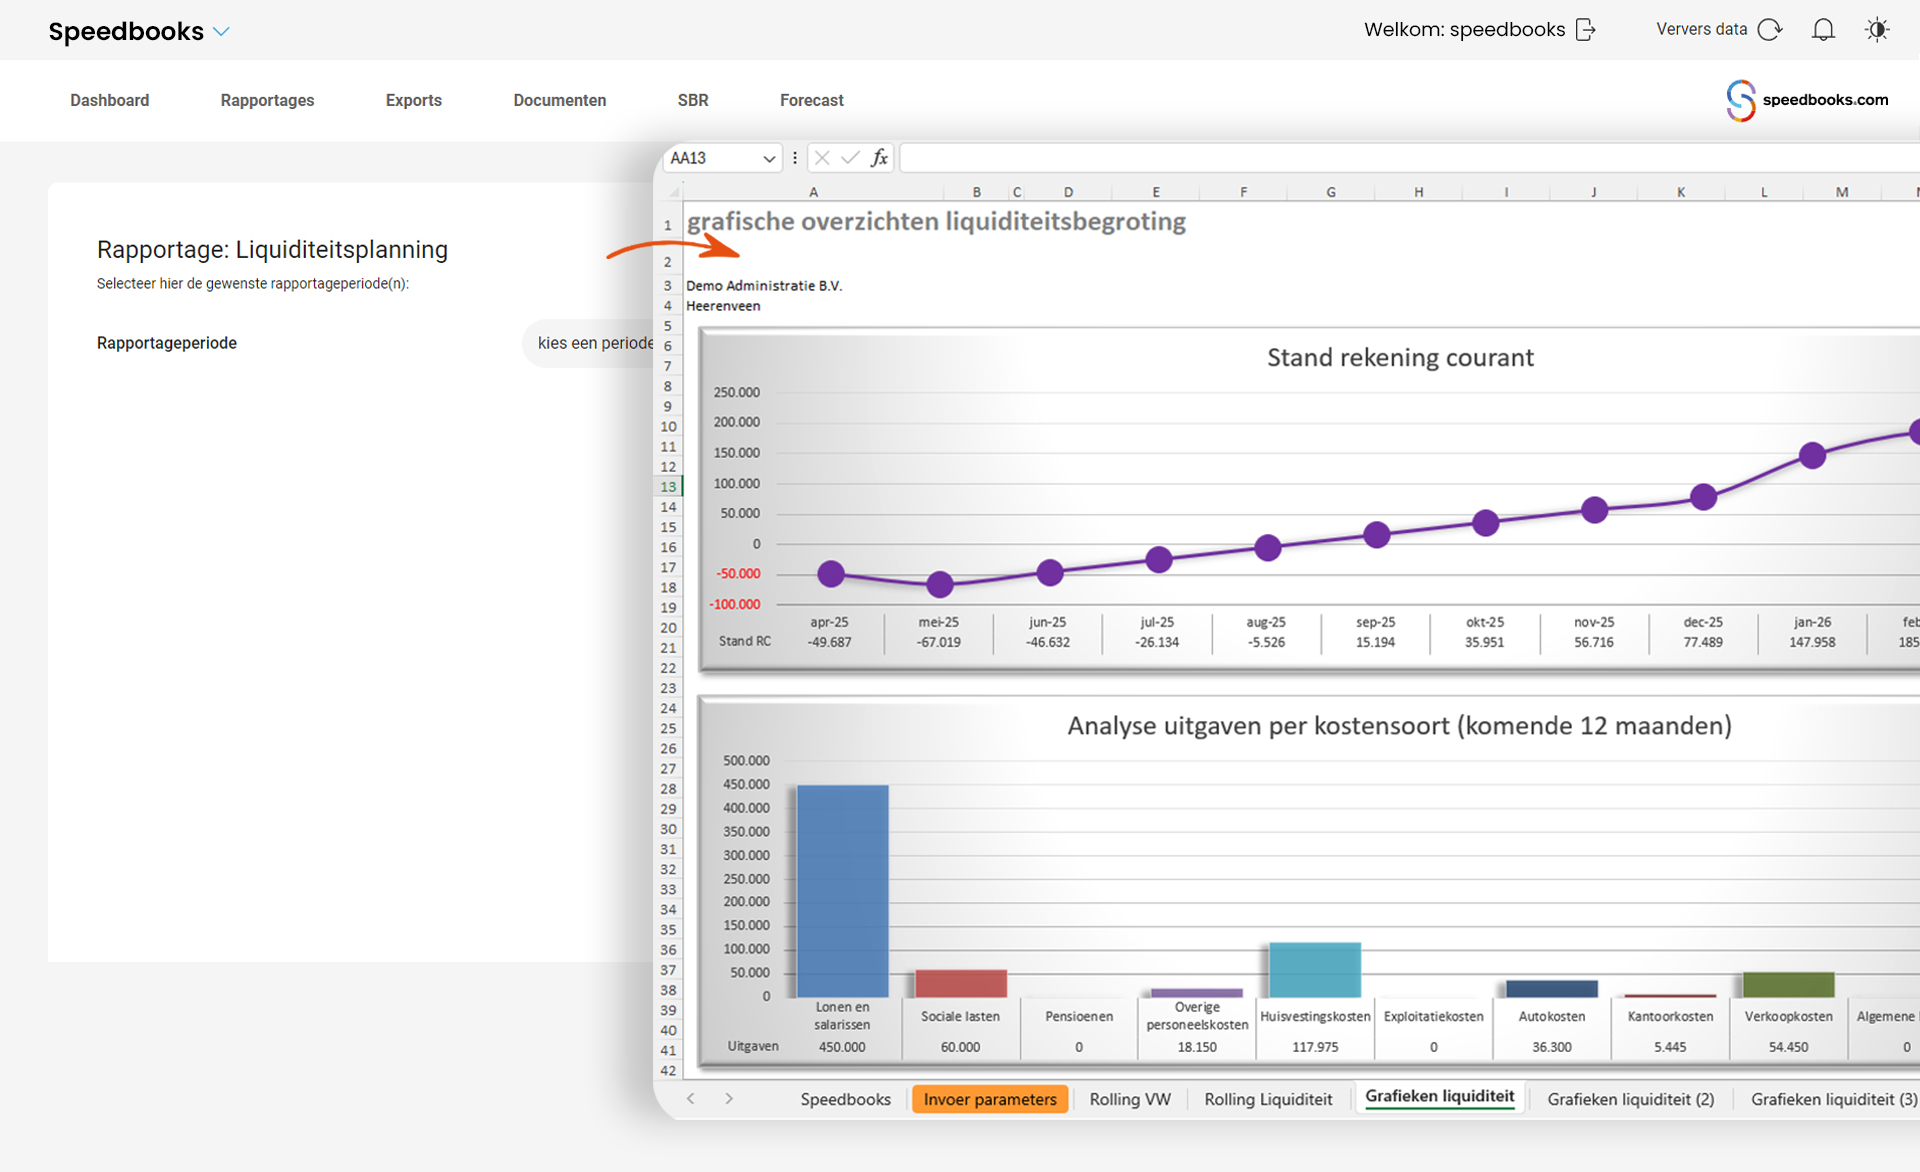Click the Lonen en salarissen blue bar

click(x=842, y=890)
